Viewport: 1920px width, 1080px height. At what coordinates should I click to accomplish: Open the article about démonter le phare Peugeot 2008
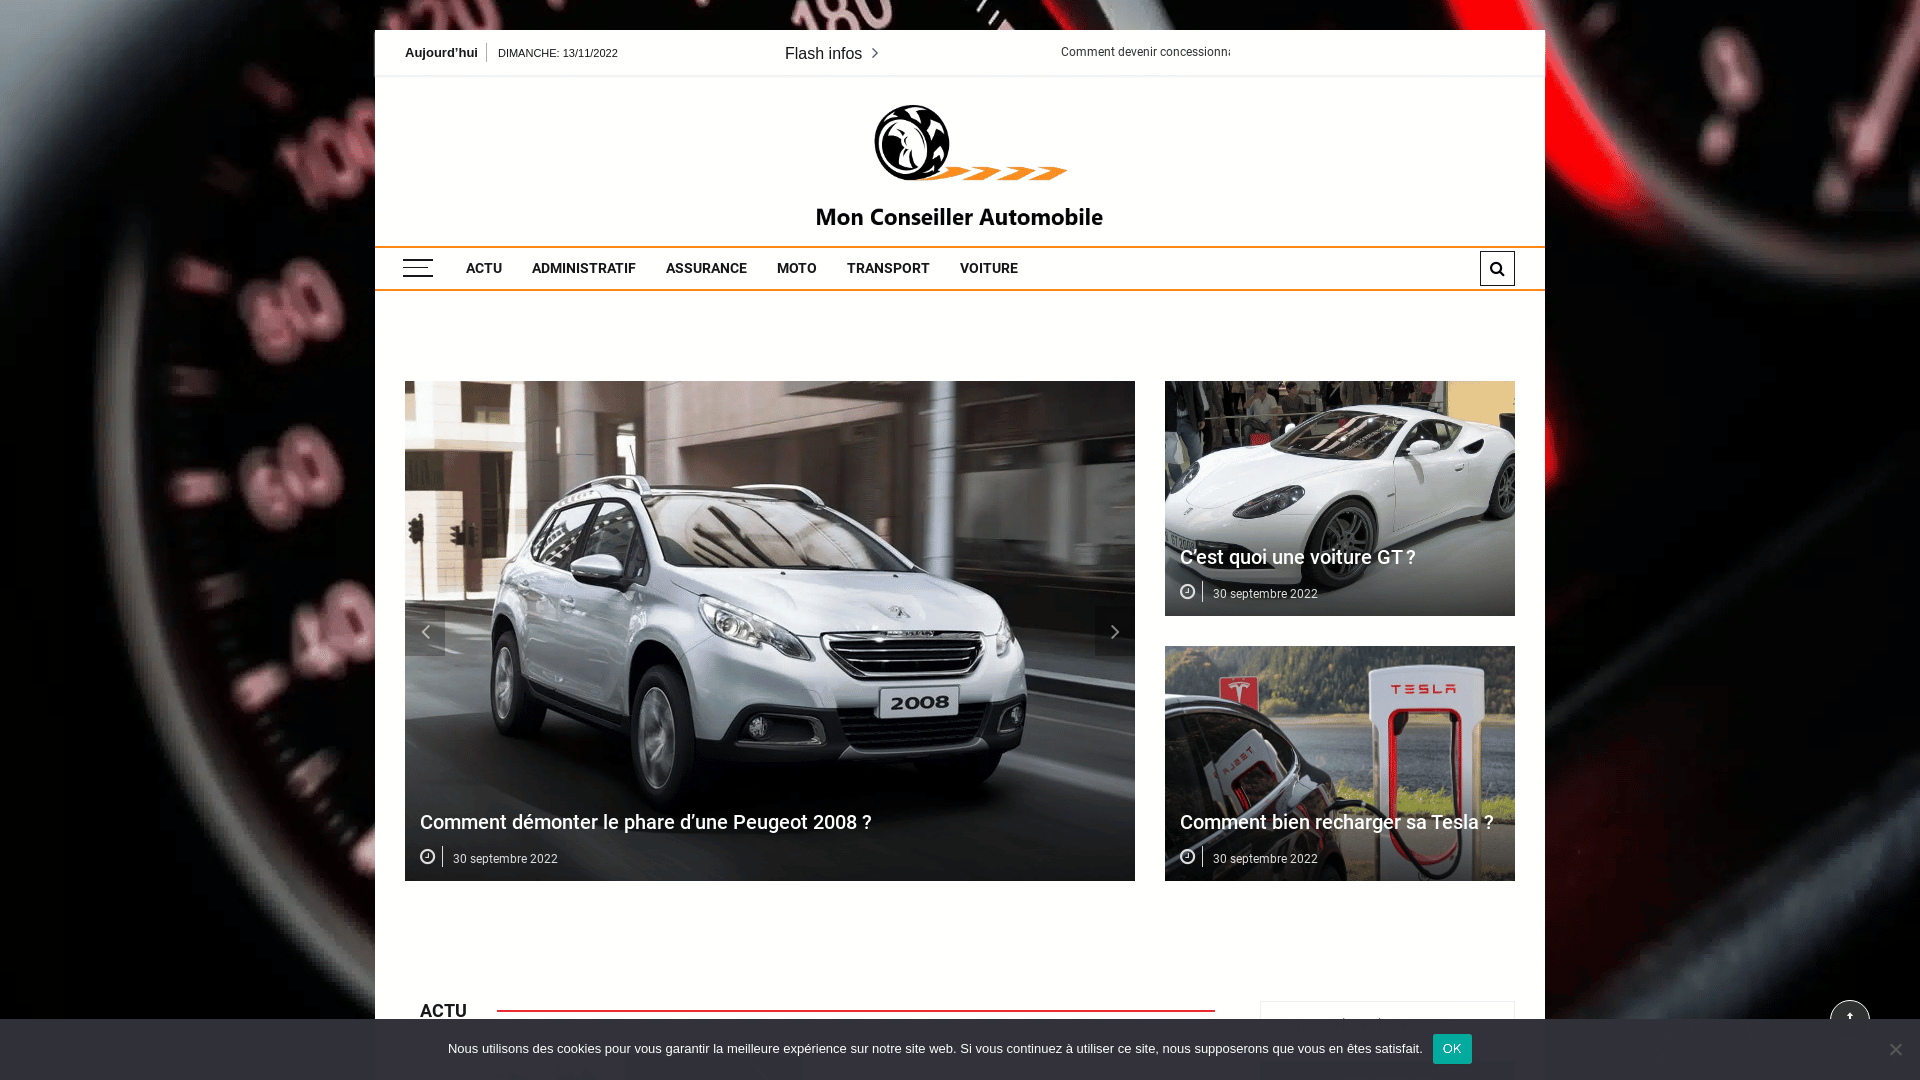coord(645,822)
